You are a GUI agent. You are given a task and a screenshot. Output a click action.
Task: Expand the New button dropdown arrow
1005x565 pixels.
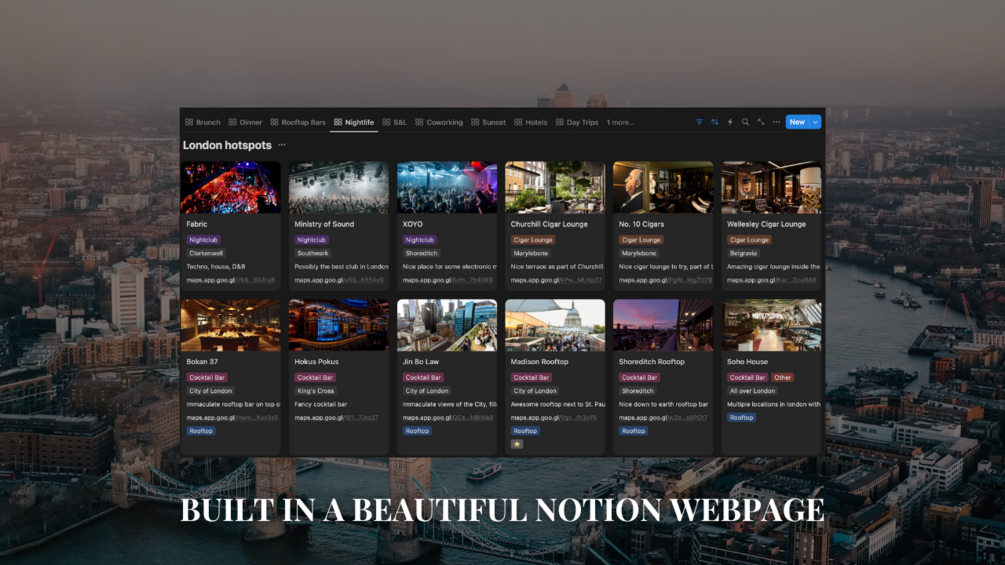coord(815,122)
